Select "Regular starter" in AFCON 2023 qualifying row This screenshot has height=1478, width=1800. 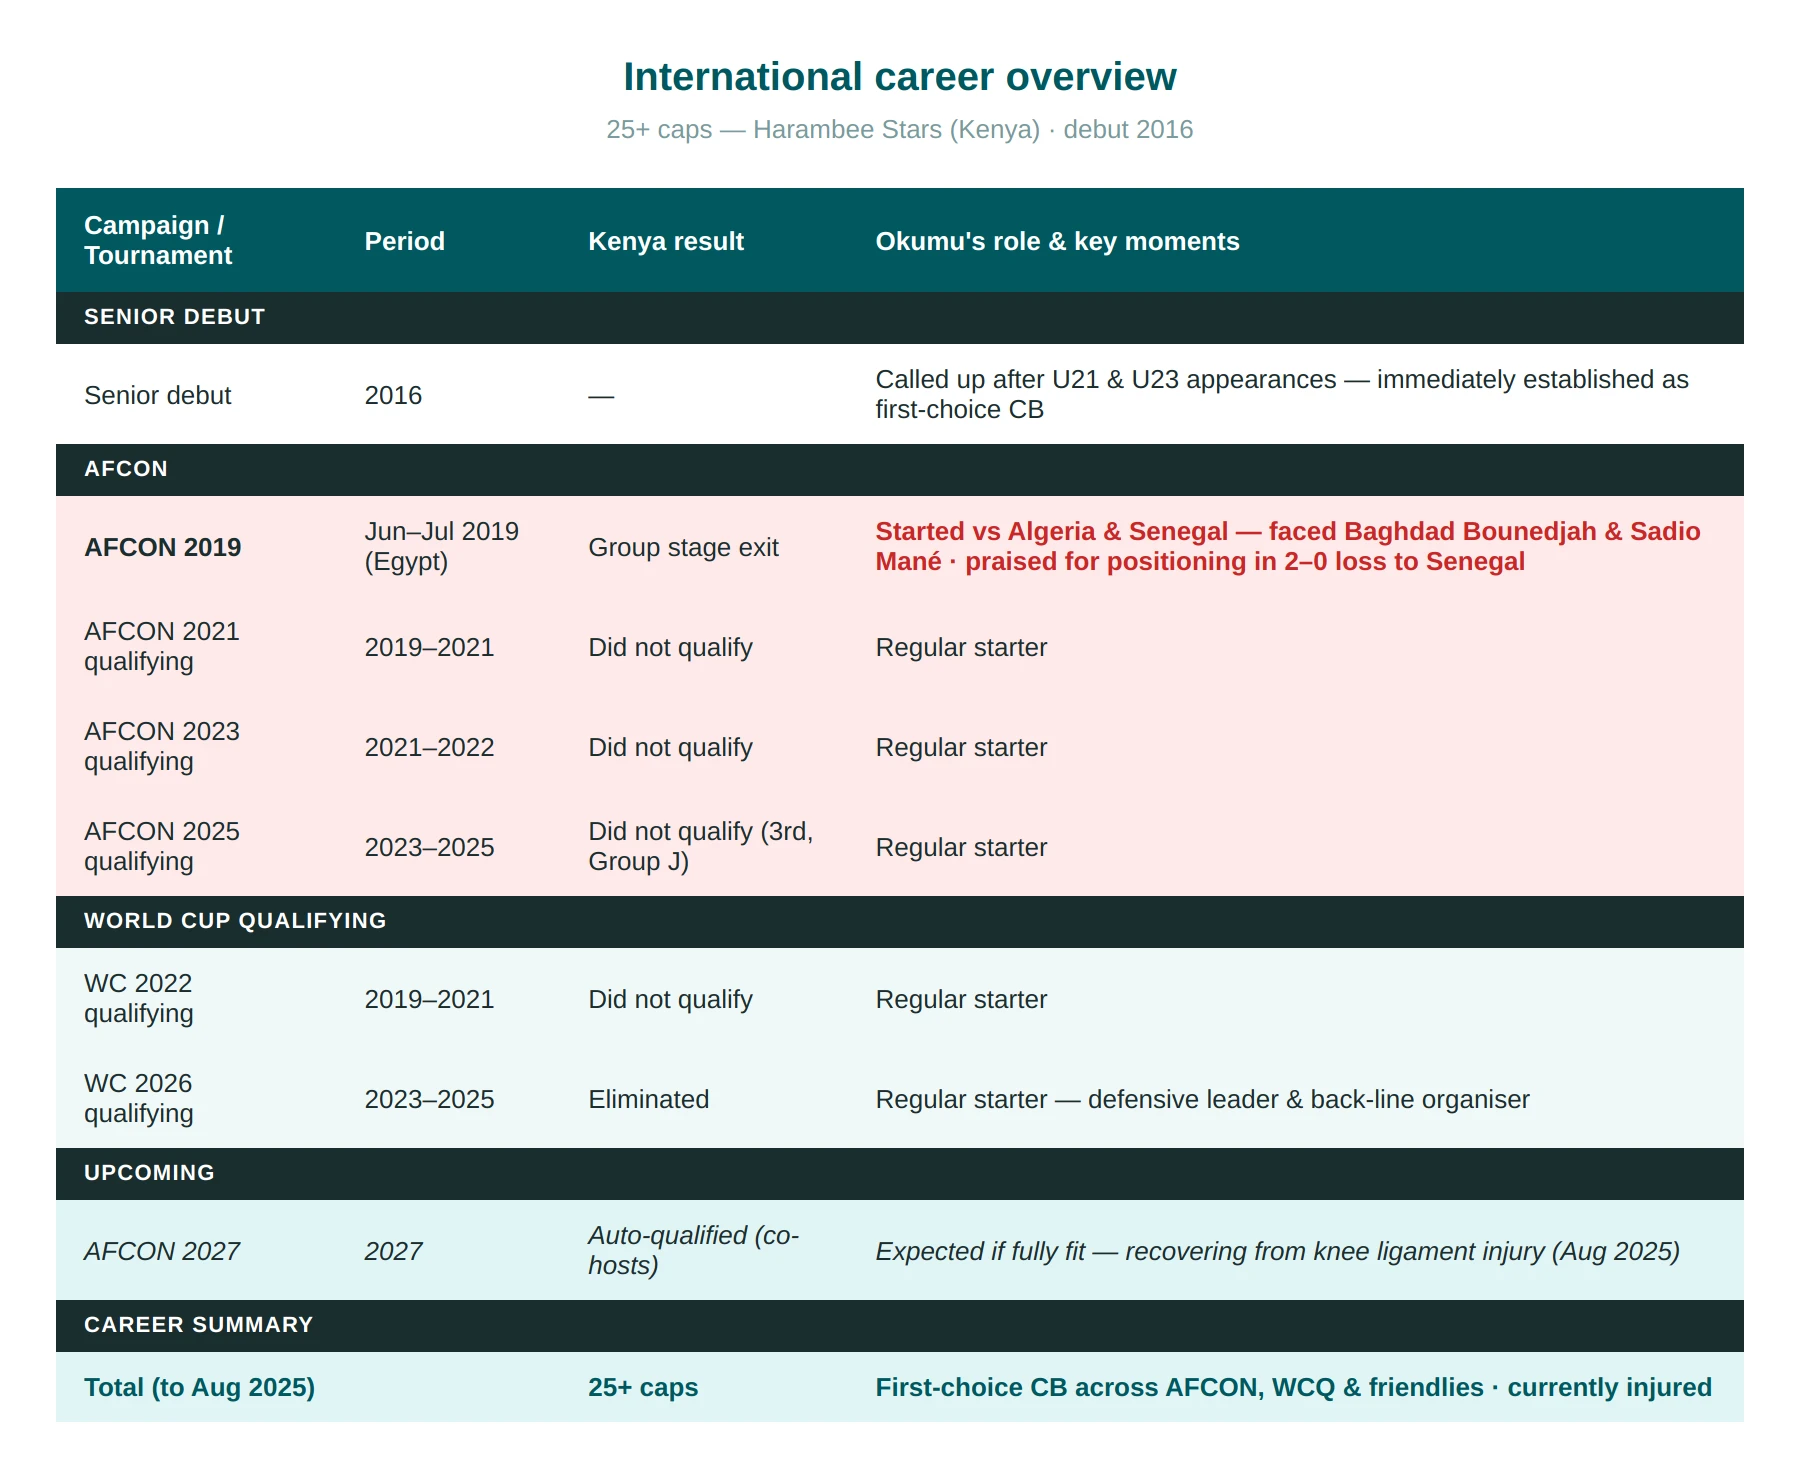961,747
